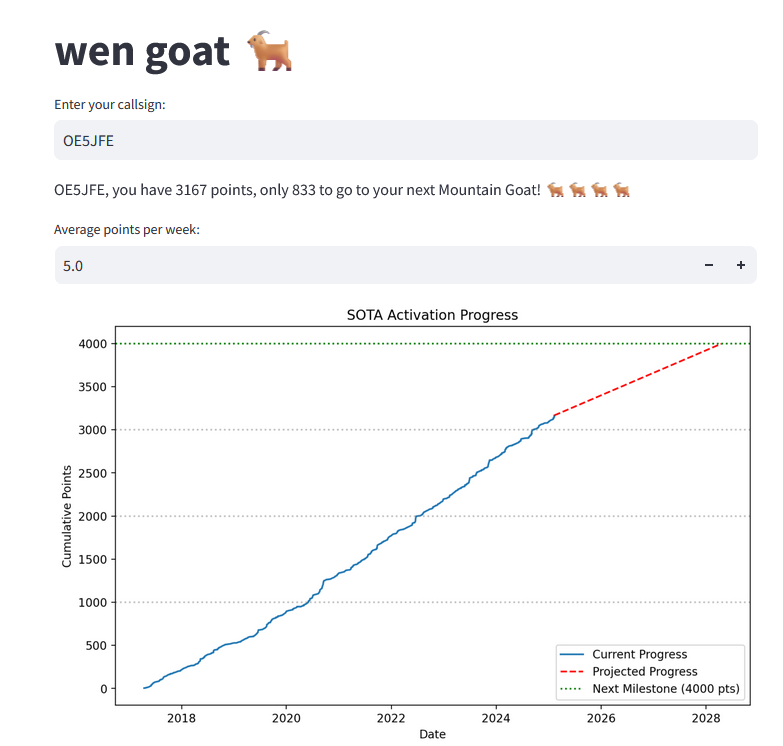
Task: Click the "Average points per week:" label
Action: tap(127, 230)
